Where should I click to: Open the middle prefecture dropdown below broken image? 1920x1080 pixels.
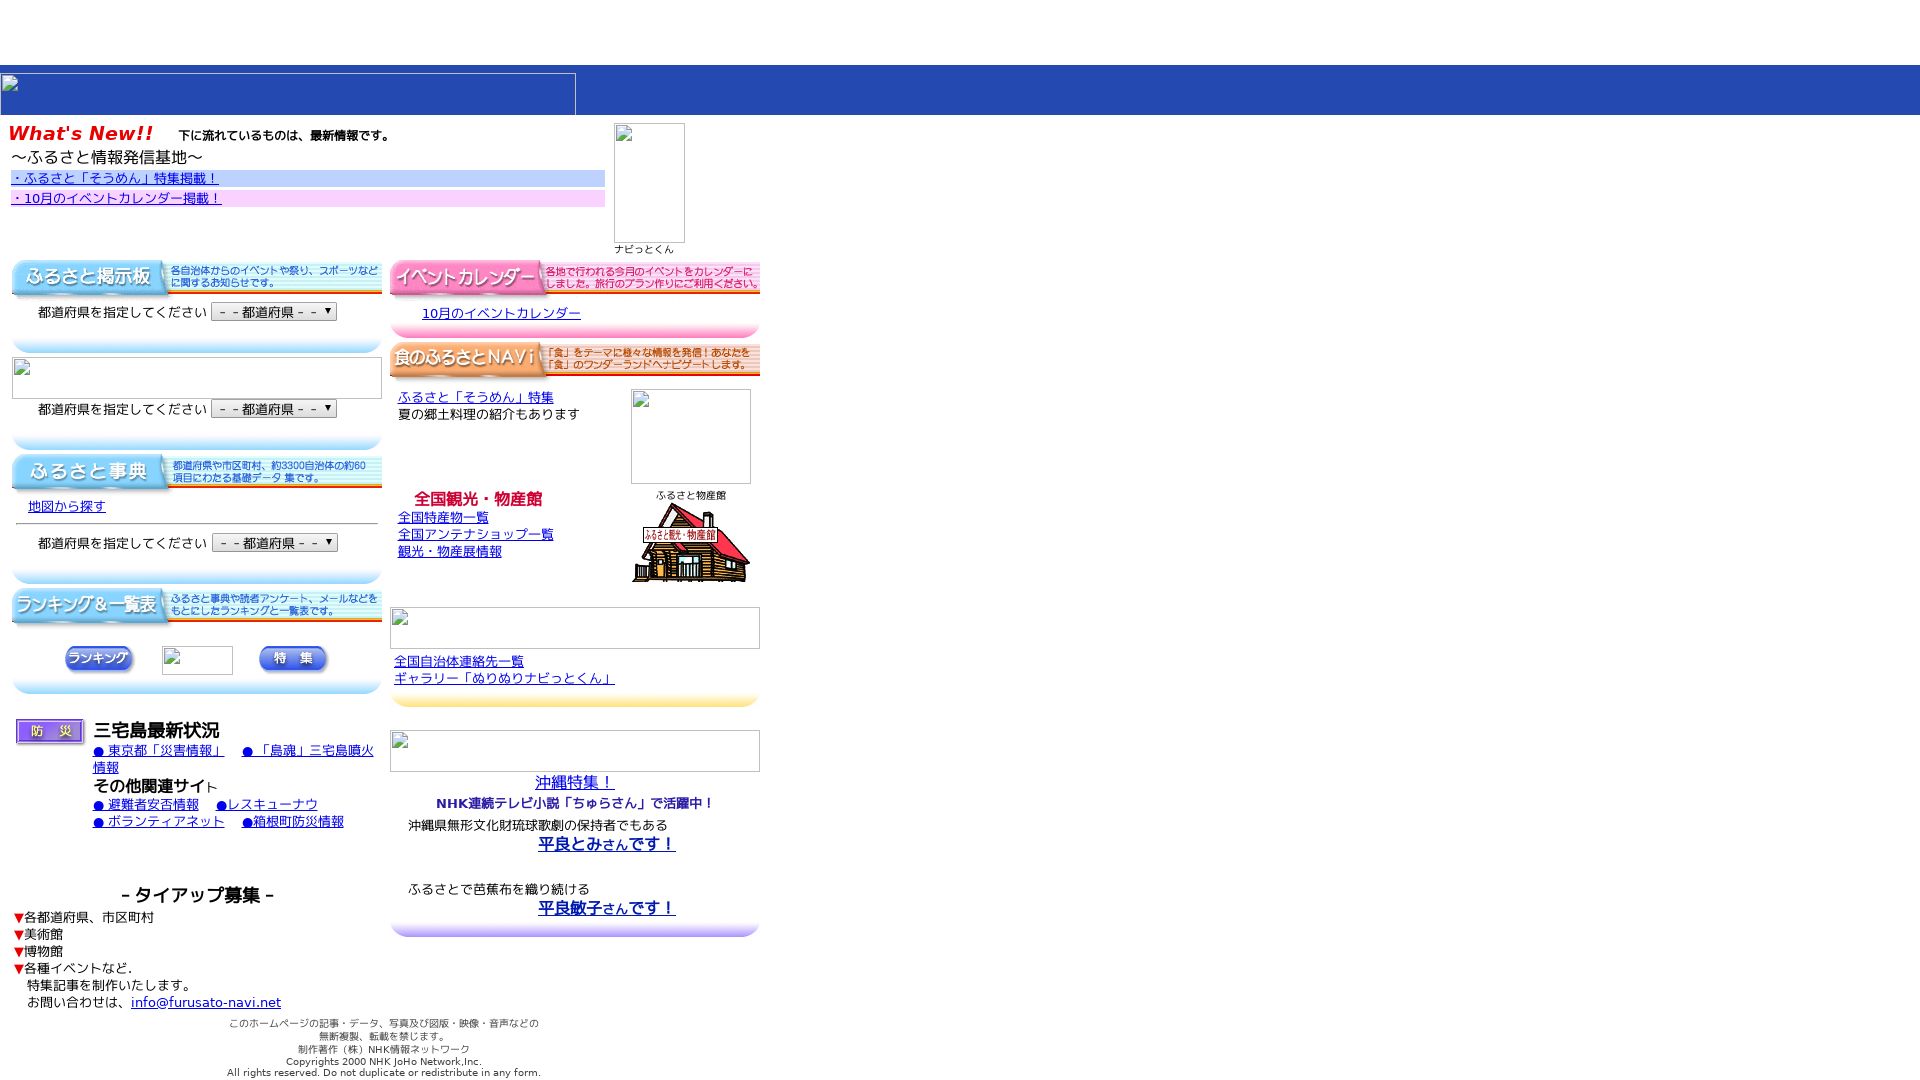274,409
